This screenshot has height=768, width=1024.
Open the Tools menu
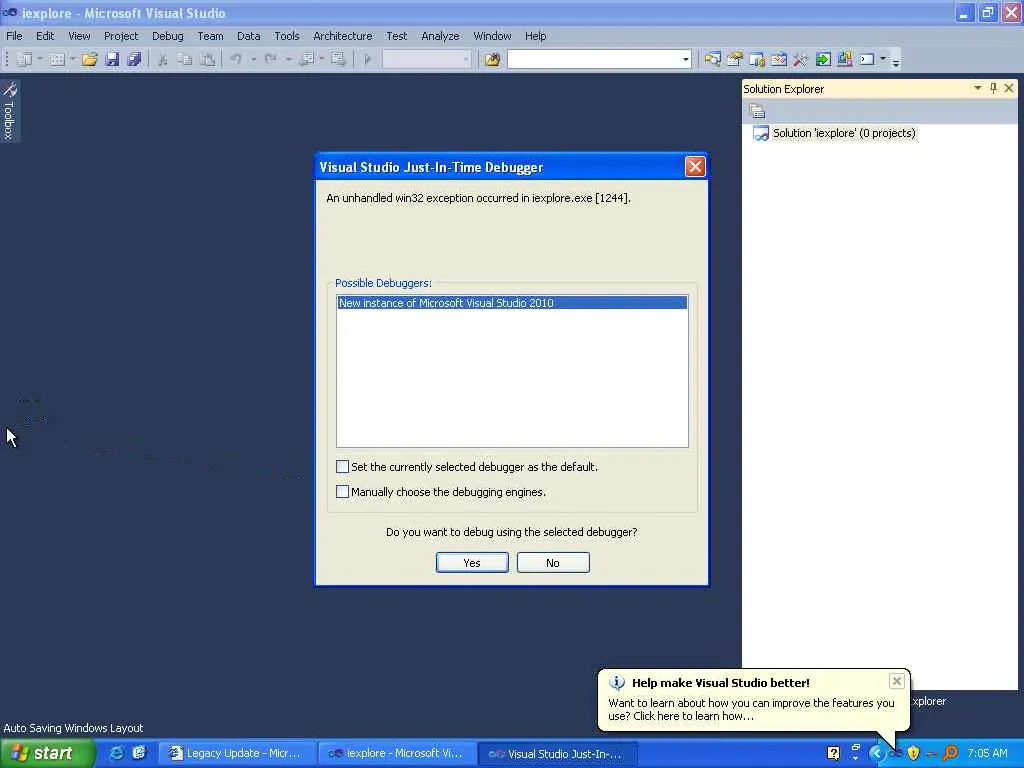pyautogui.click(x=287, y=36)
